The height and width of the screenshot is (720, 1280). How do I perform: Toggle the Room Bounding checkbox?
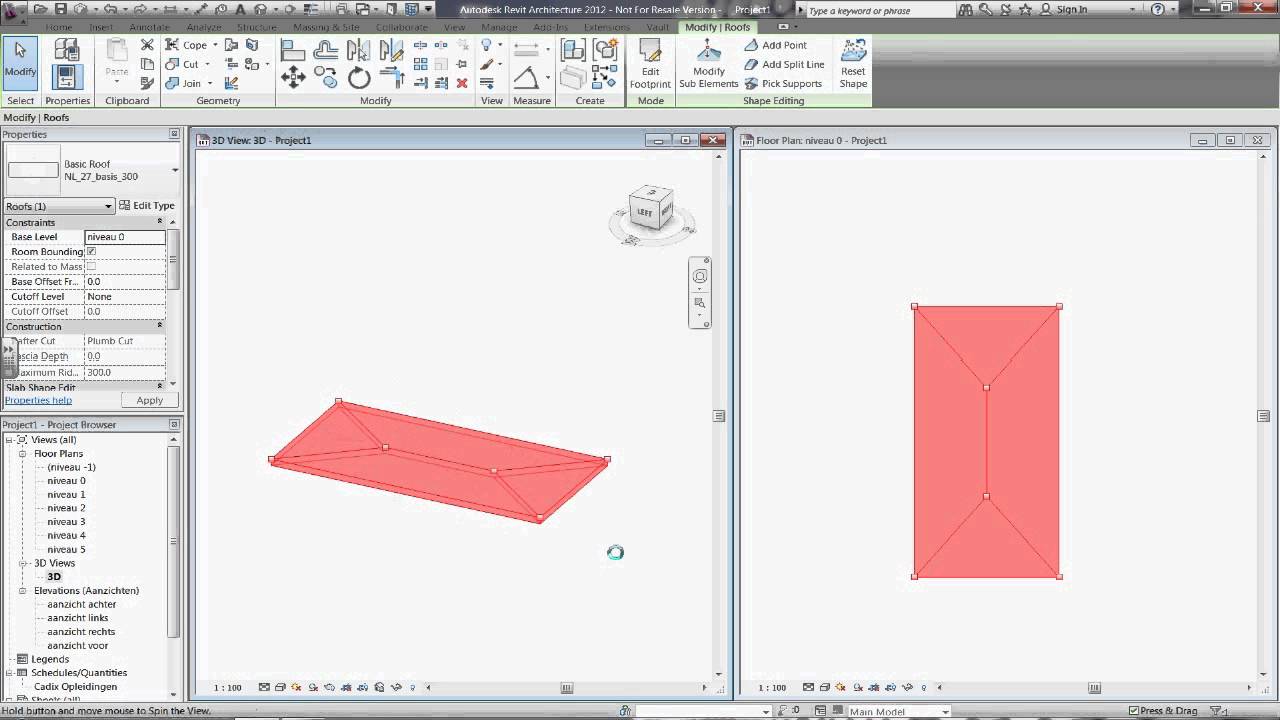91,252
